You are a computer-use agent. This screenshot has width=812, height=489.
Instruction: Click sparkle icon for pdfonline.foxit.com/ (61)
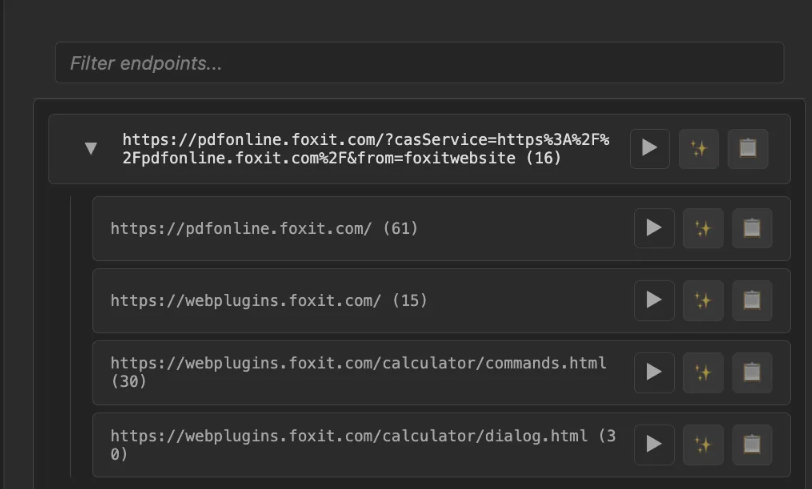click(703, 228)
